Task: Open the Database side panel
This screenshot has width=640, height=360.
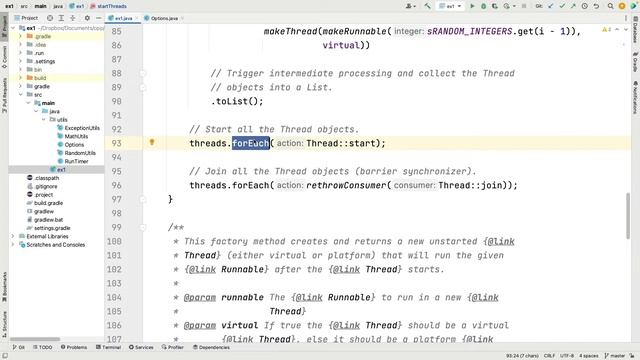Action: 636,29
